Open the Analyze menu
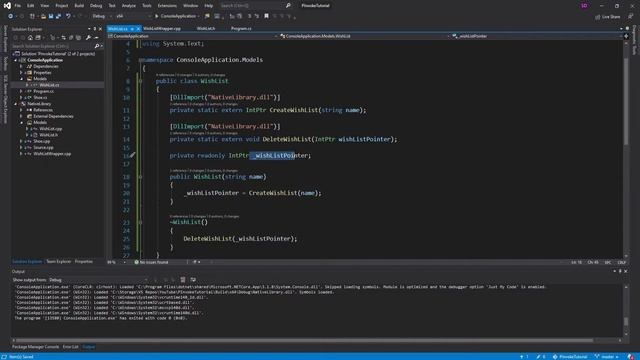The width and height of the screenshot is (640, 360). [129, 6]
